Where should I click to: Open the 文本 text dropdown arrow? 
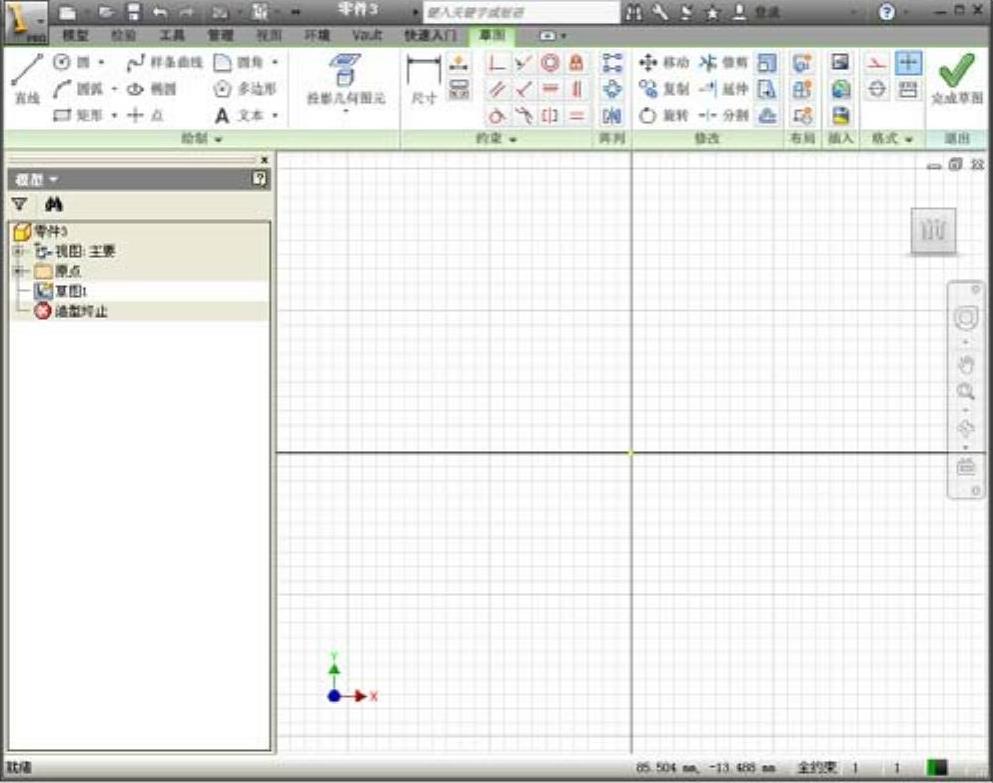274,115
